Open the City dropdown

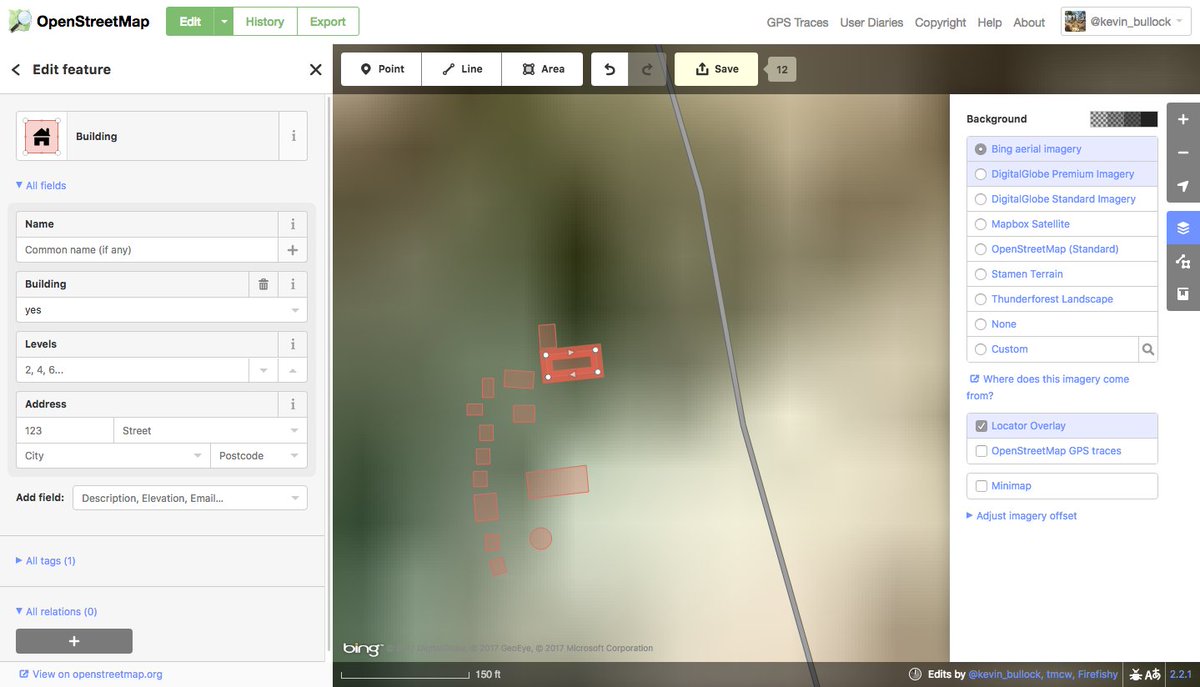click(198, 456)
